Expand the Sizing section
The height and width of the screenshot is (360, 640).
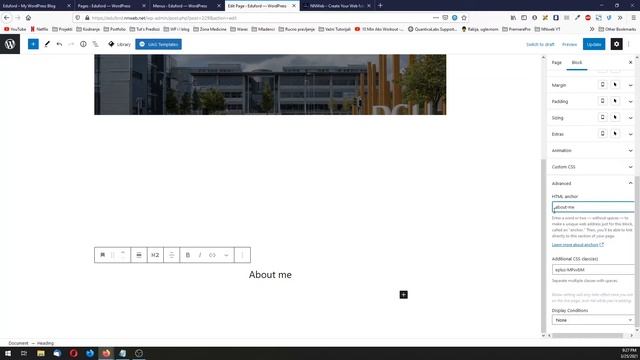631,118
